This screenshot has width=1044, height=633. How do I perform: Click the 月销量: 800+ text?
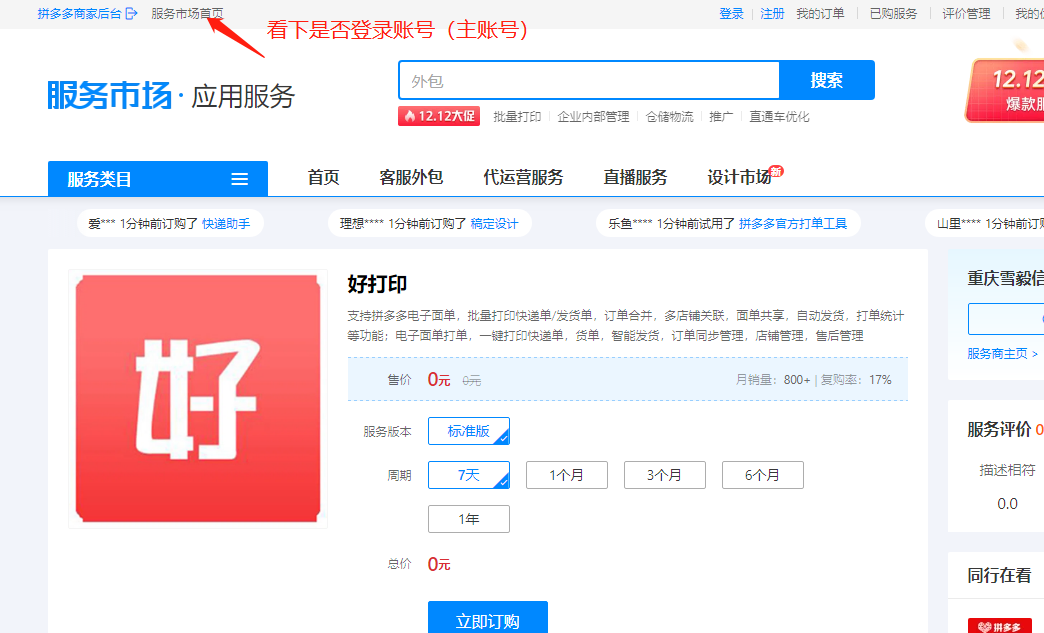coord(772,379)
